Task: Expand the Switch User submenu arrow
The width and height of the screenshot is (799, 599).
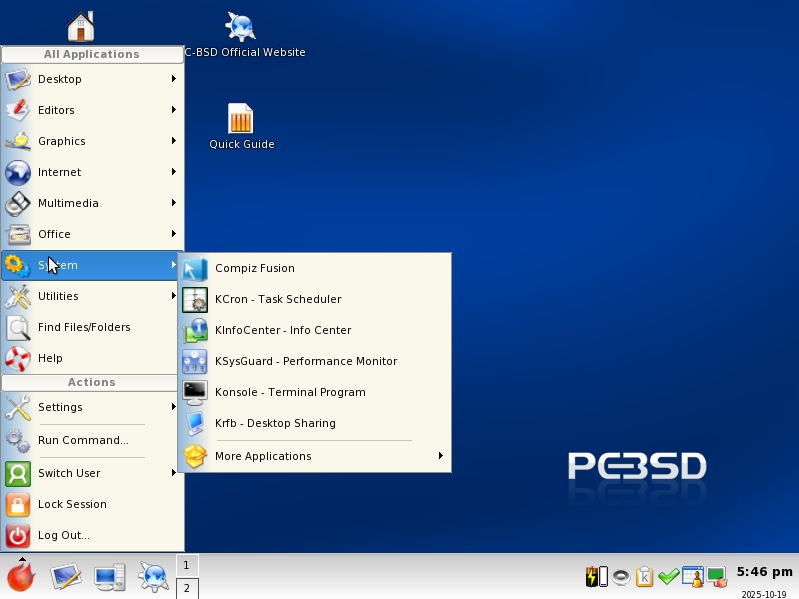Action: (x=174, y=473)
